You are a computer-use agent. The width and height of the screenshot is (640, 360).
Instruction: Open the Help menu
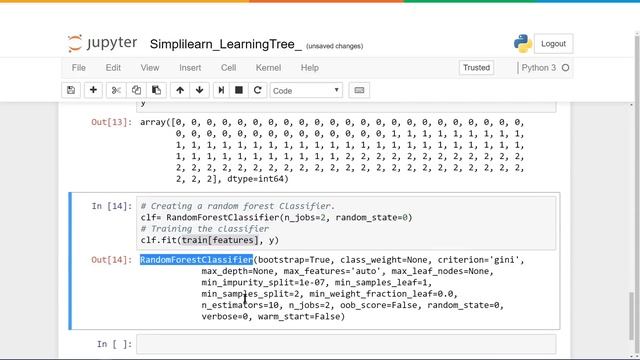pyautogui.click(x=310, y=68)
